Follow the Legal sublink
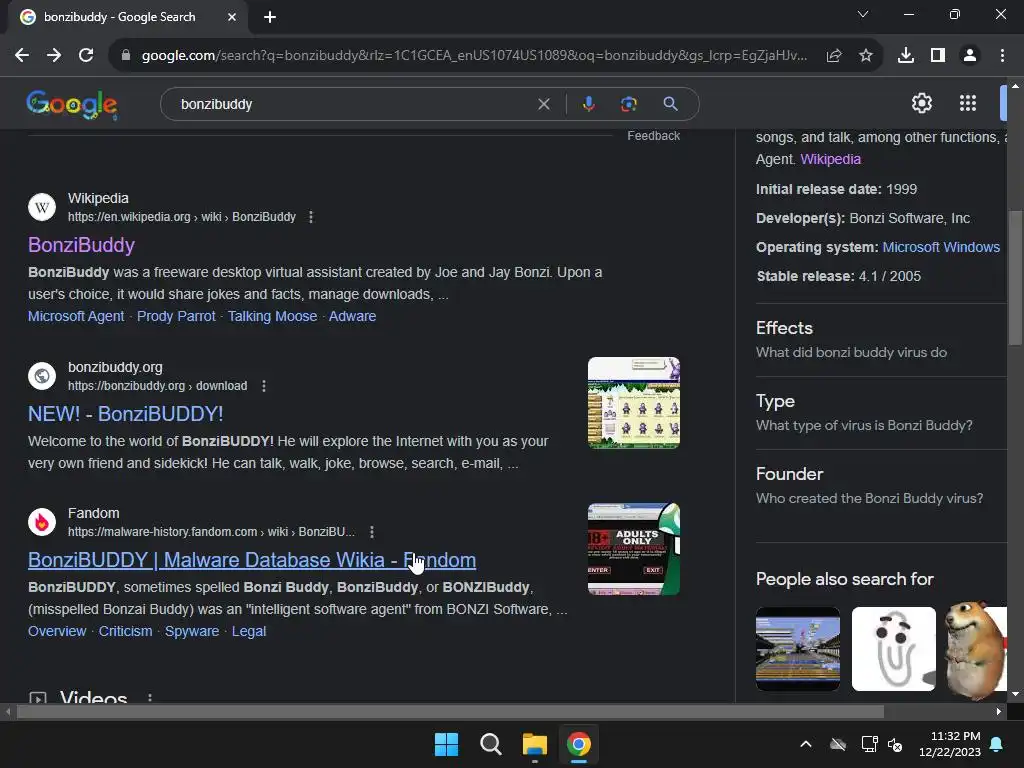The height and width of the screenshot is (768, 1024). [249, 632]
